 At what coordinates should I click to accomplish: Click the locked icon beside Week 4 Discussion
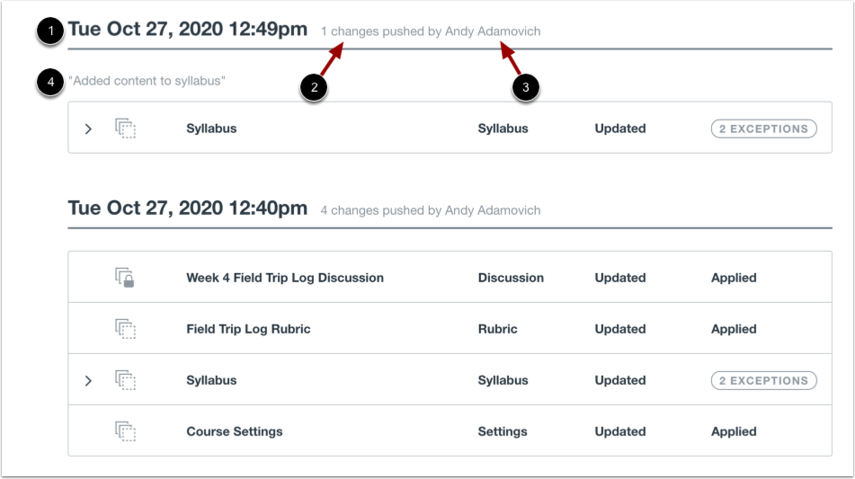click(x=125, y=278)
